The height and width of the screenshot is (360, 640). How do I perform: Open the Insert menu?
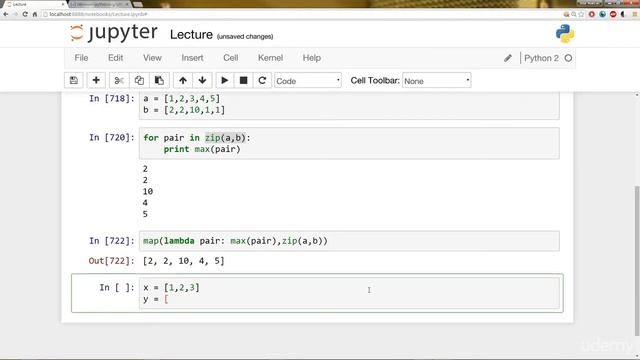tap(192, 58)
